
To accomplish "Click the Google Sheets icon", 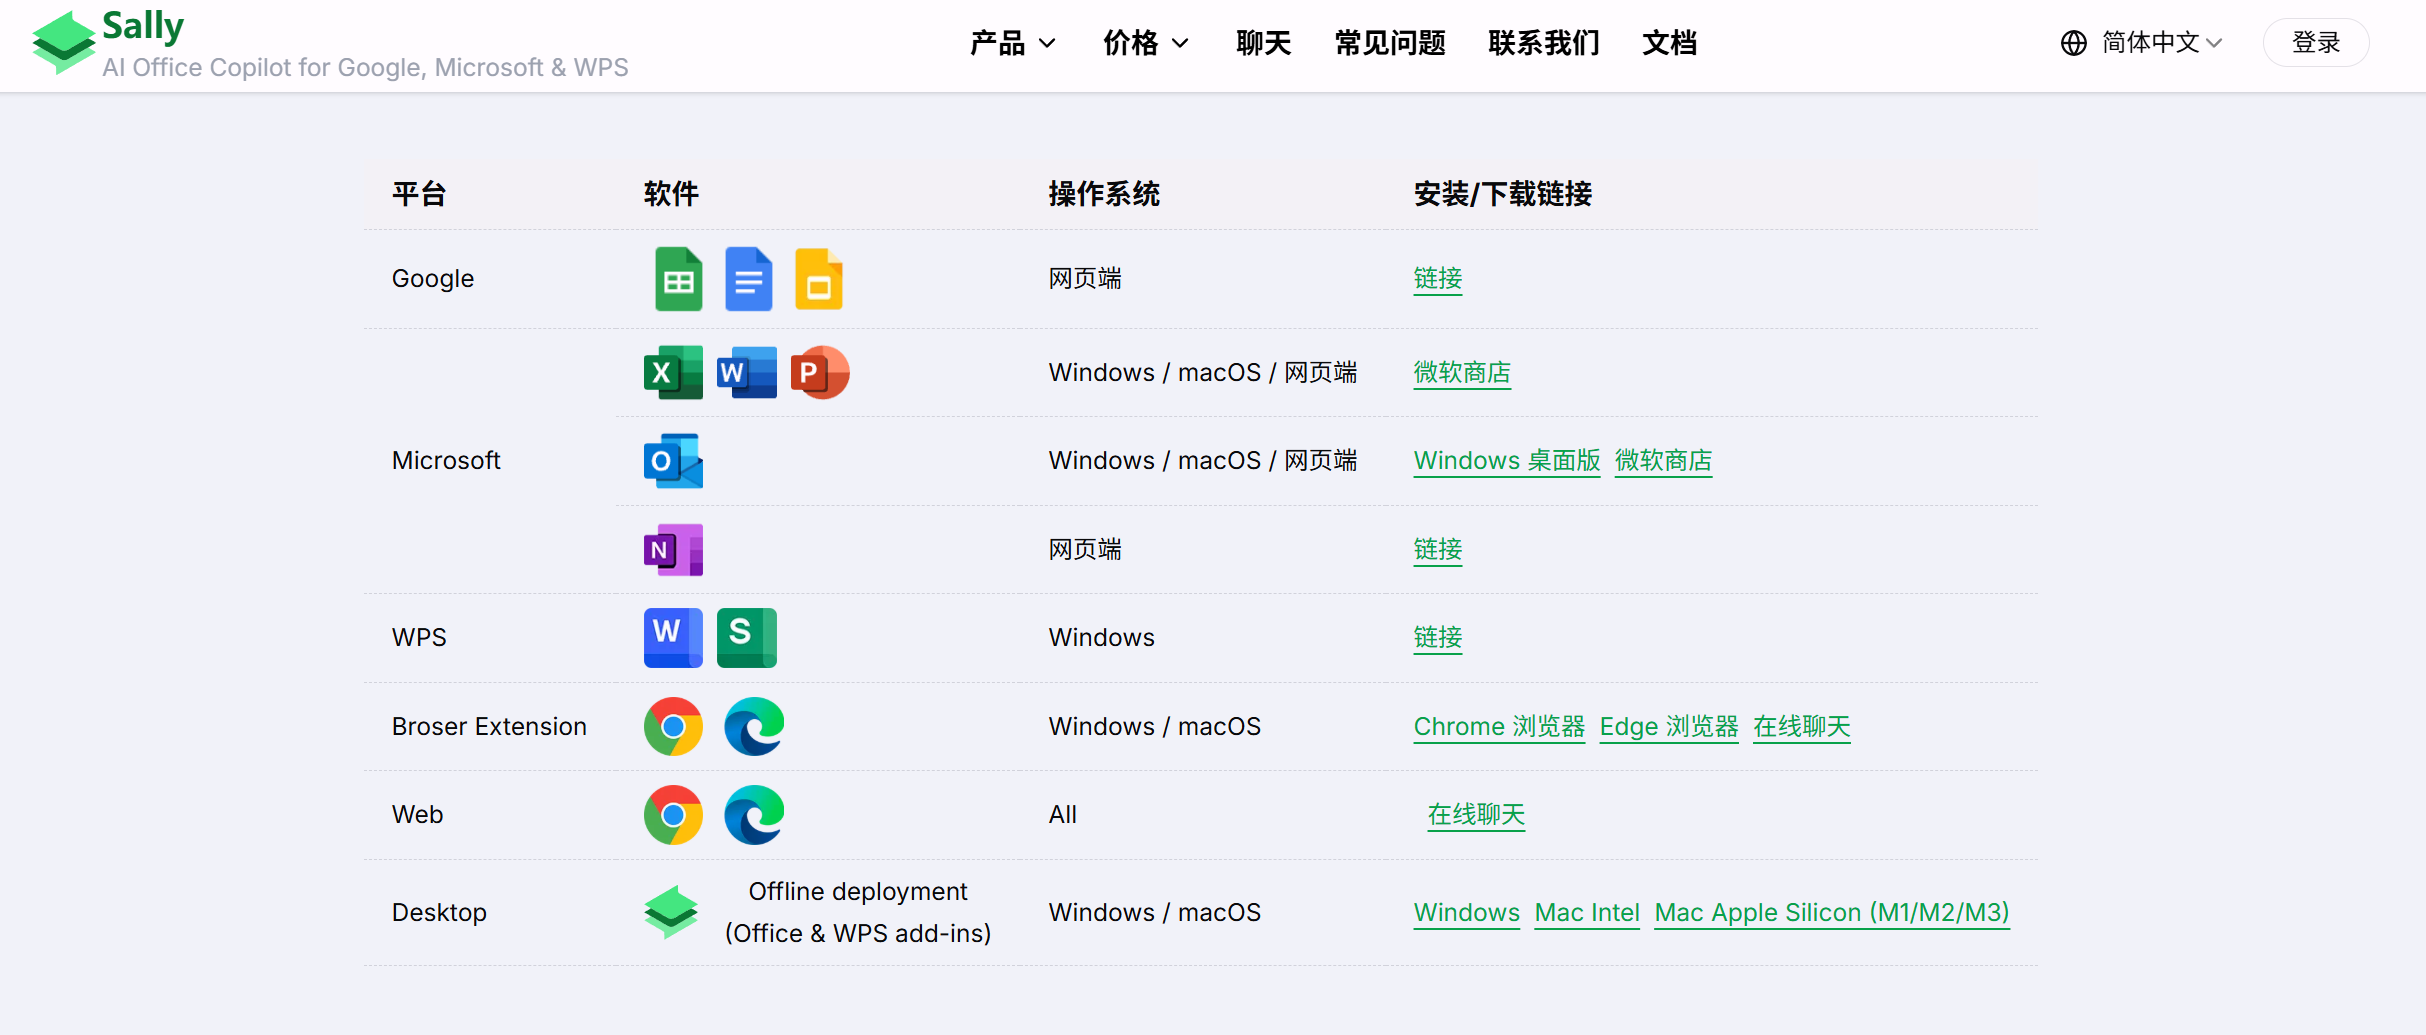I will (679, 279).
